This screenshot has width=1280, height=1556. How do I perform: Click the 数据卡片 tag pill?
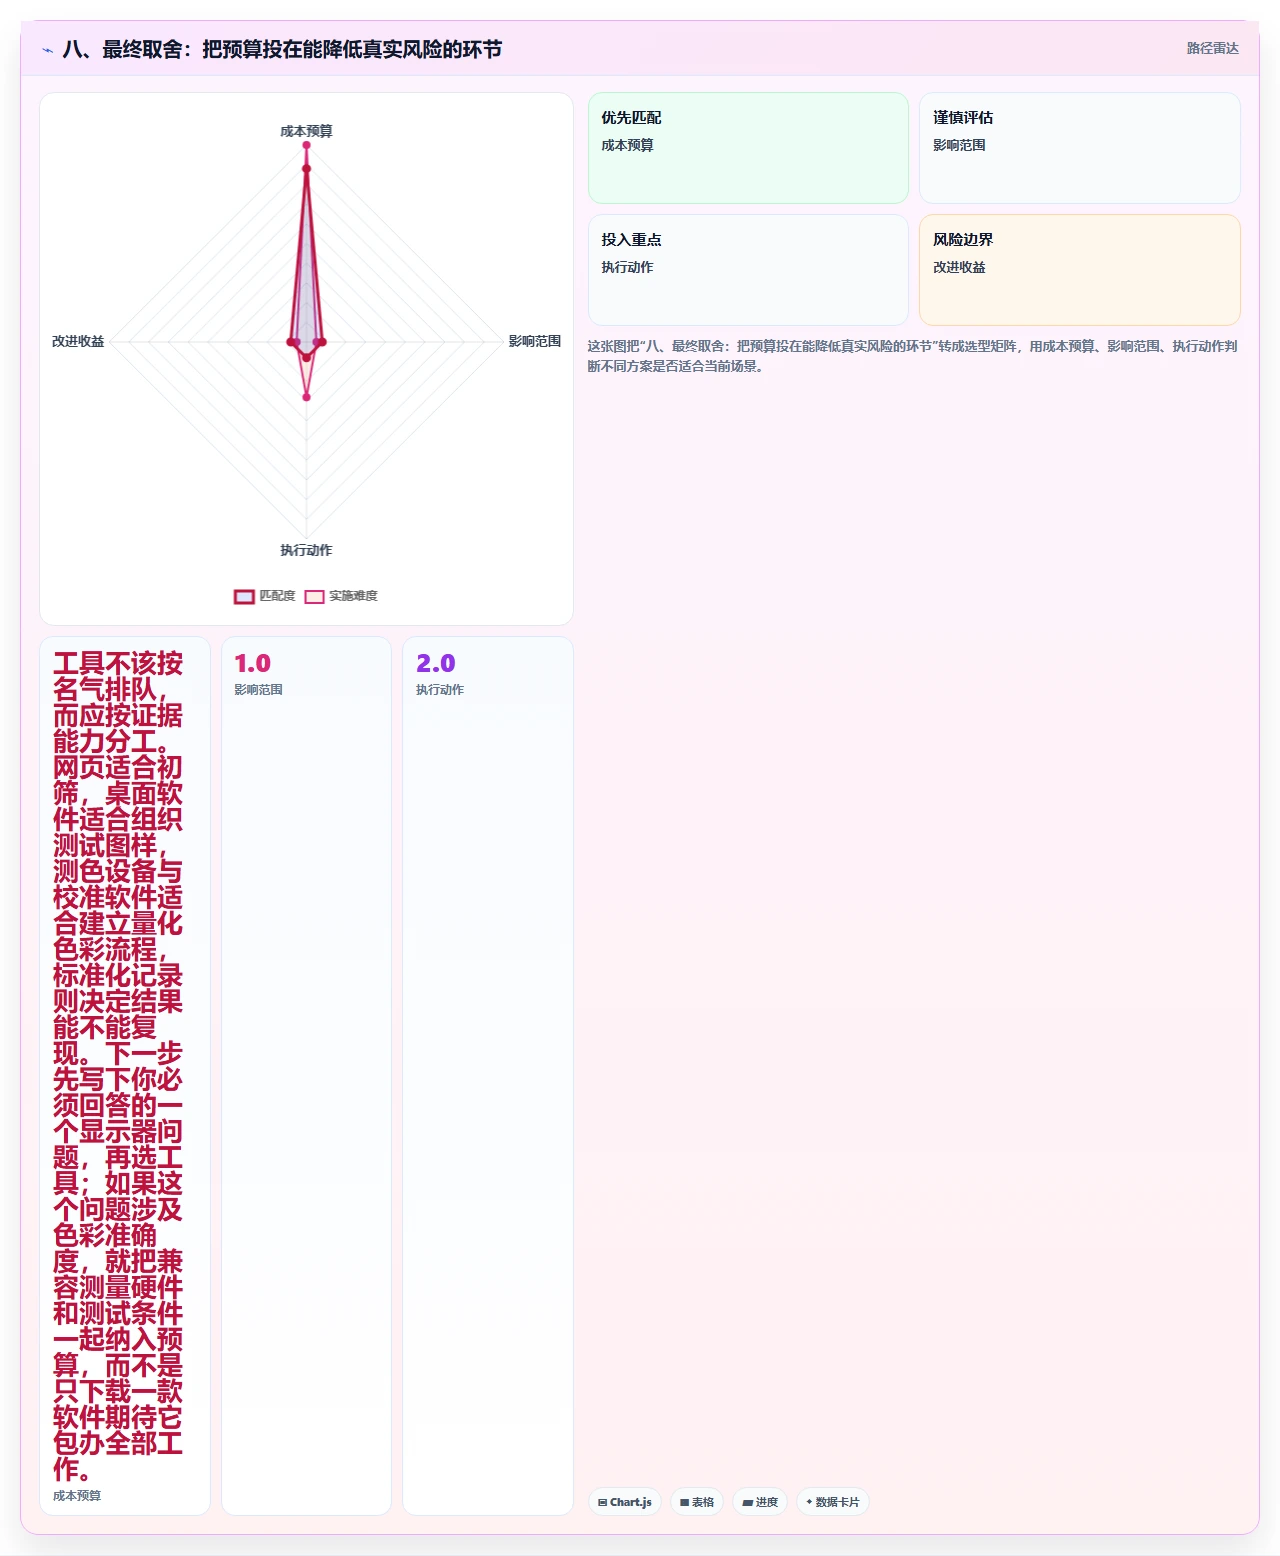833,1502
